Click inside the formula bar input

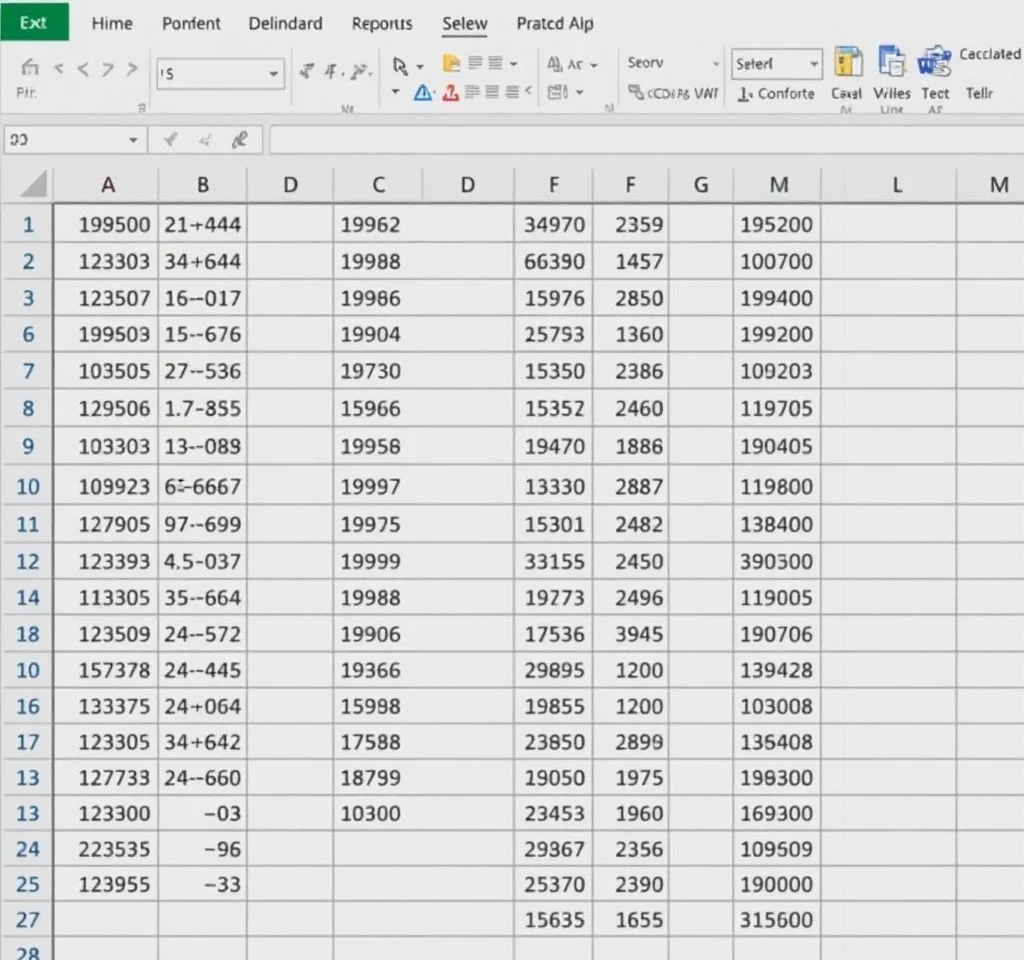(x=640, y=141)
